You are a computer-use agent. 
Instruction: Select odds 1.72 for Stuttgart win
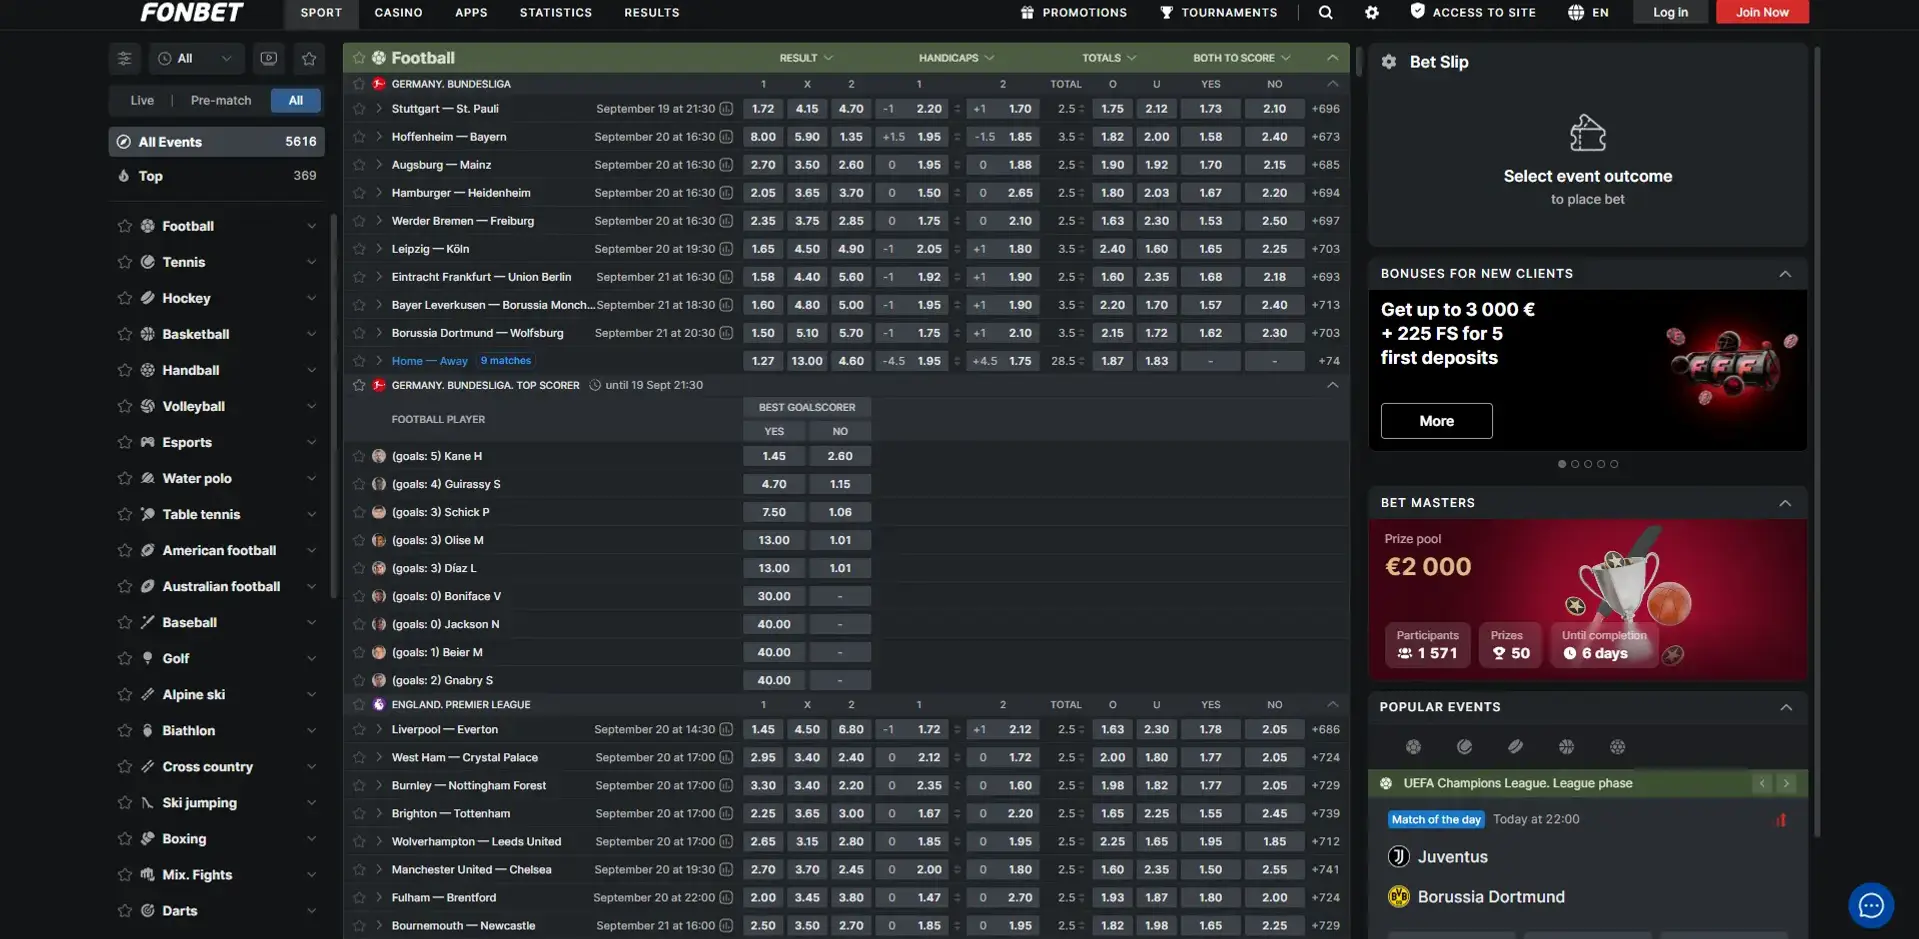point(763,109)
